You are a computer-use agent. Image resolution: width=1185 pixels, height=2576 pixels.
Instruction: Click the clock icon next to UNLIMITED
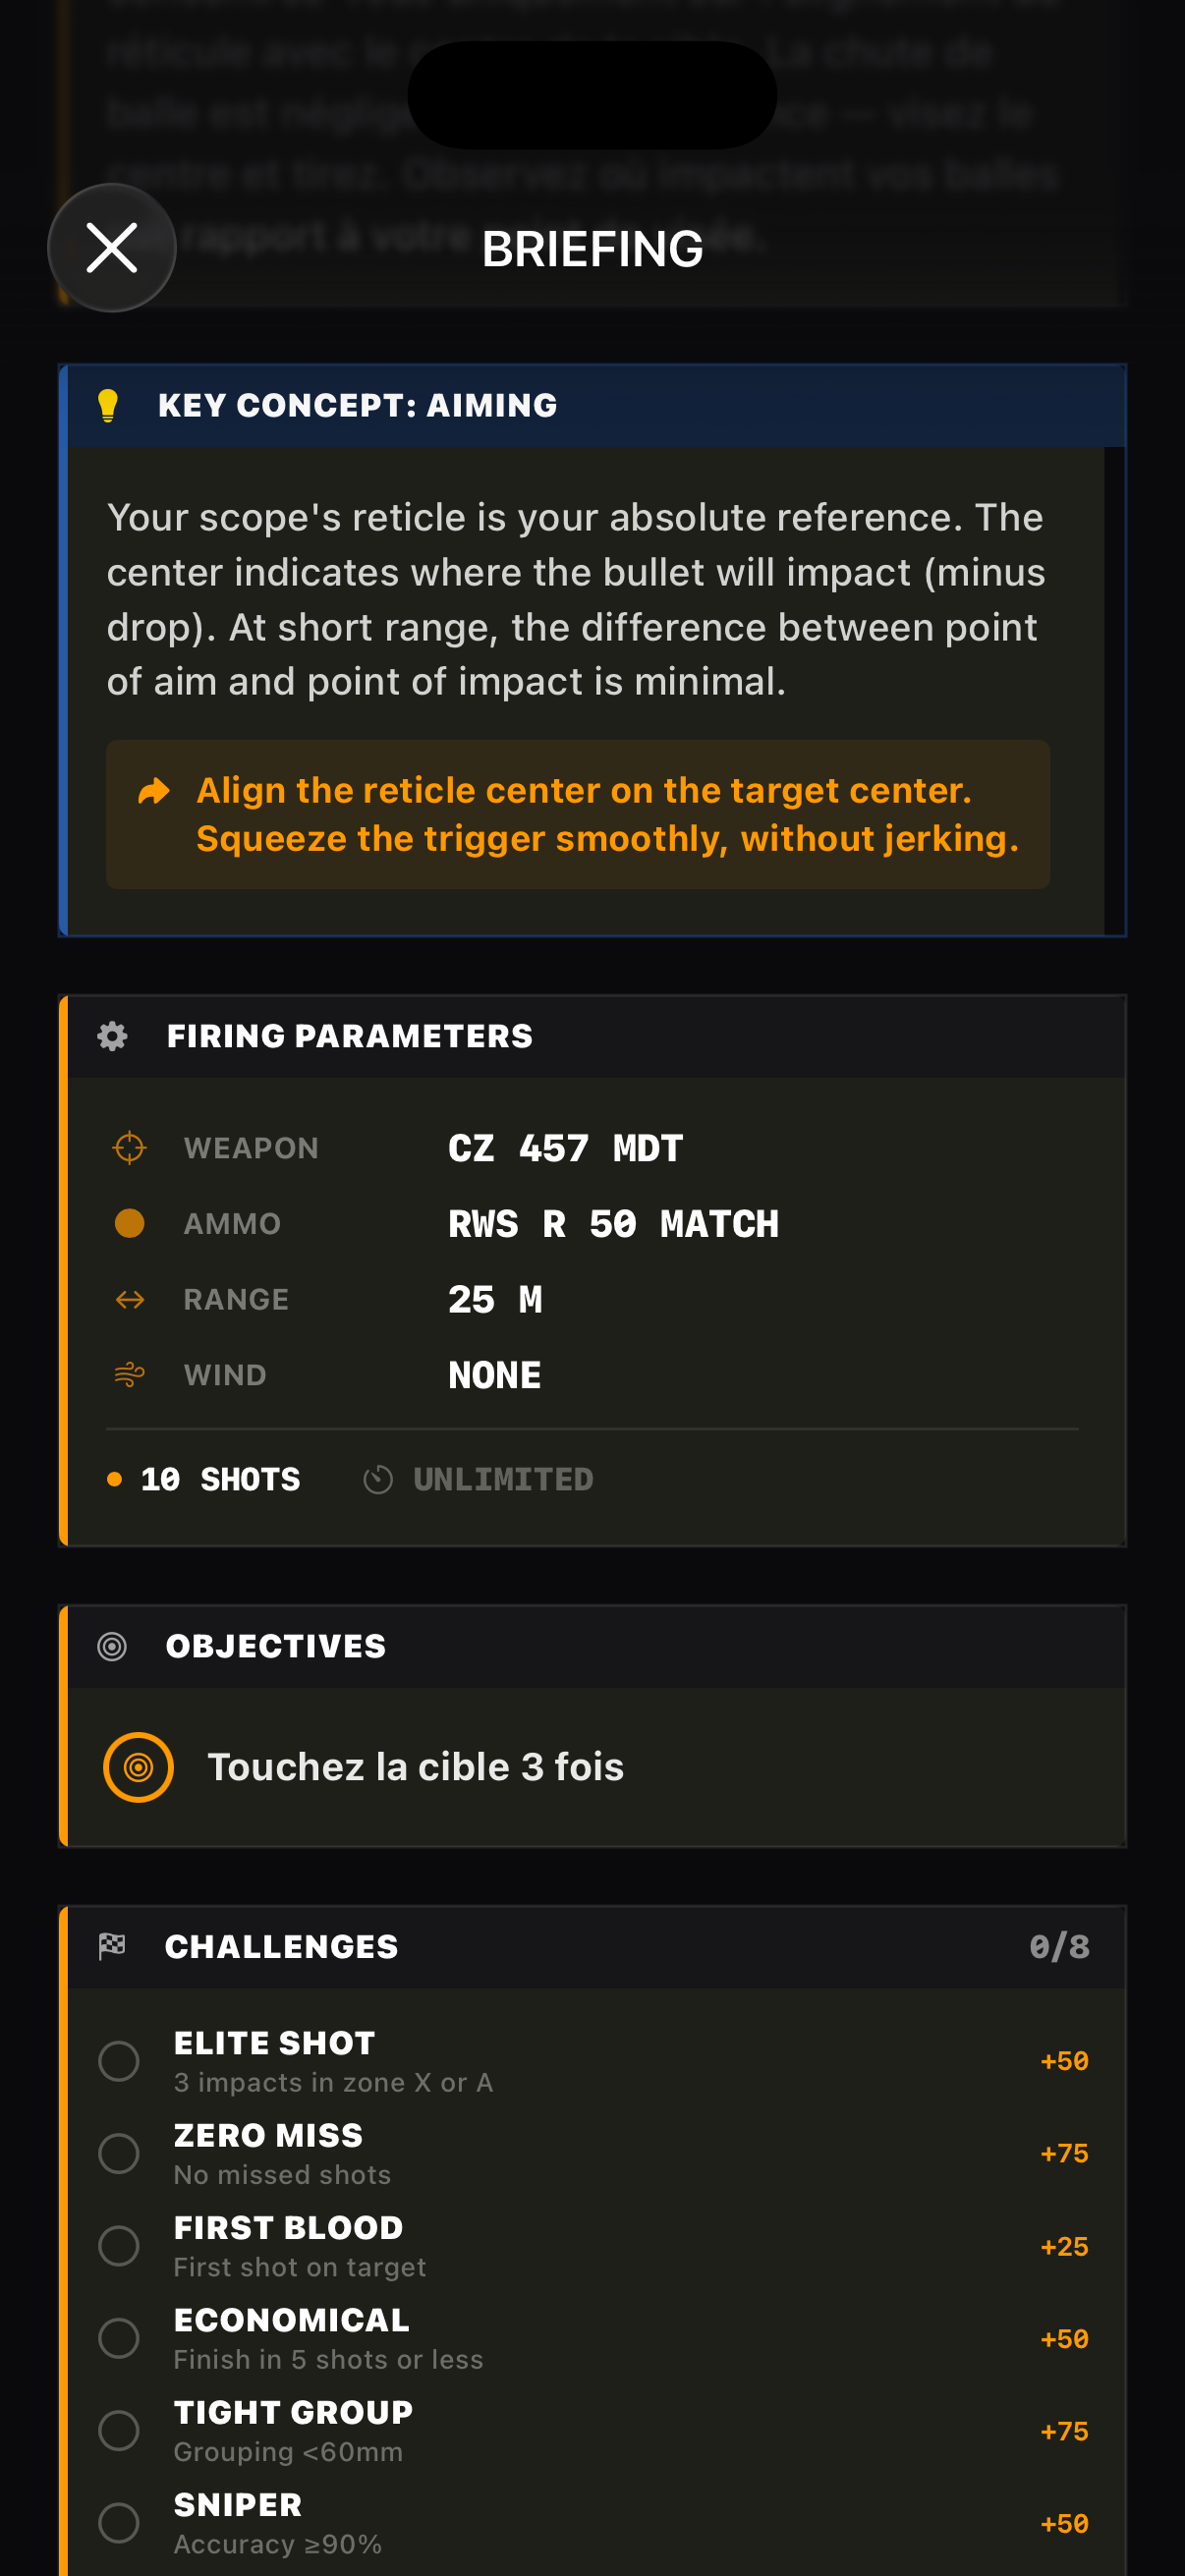[x=378, y=1479]
